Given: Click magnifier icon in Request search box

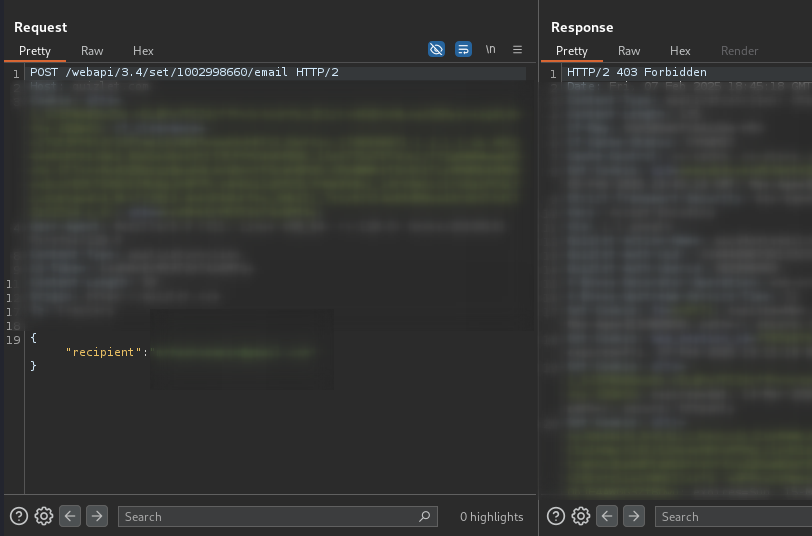Looking at the screenshot, I should point(425,516).
